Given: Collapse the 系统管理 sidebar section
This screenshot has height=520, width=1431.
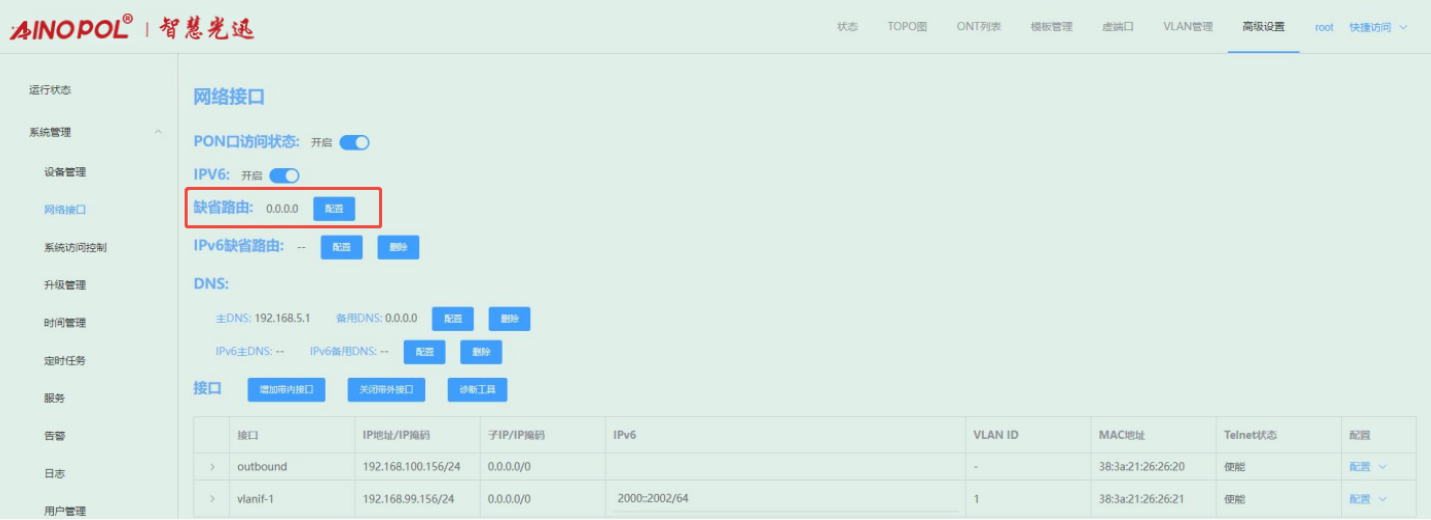Looking at the screenshot, I should (x=157, y=132).
